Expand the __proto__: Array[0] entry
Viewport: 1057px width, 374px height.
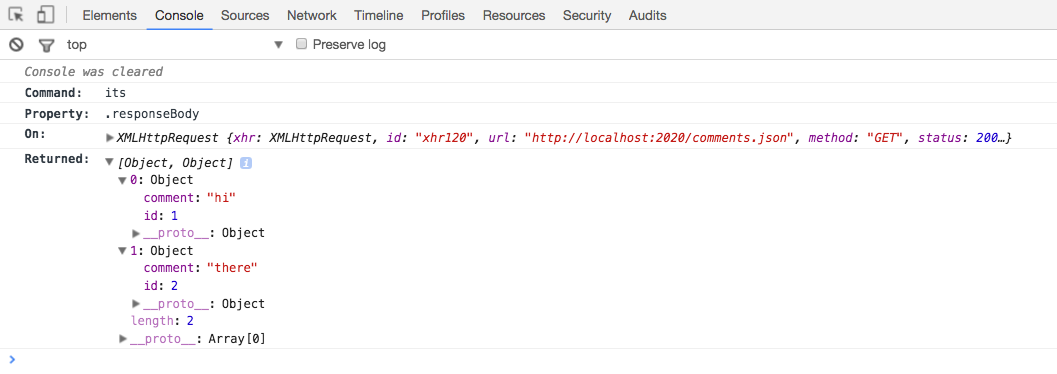[x=123, y=338]
